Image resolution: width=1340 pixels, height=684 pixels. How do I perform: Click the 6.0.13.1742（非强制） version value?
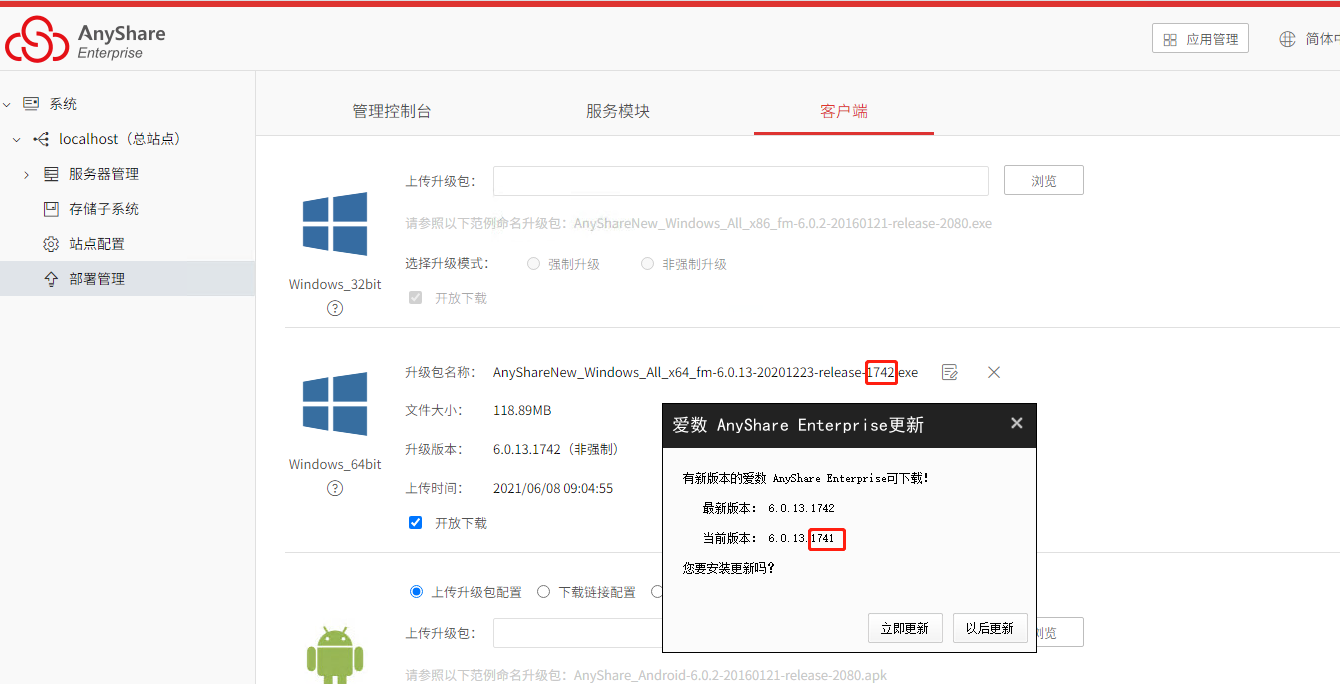point(556,450)
